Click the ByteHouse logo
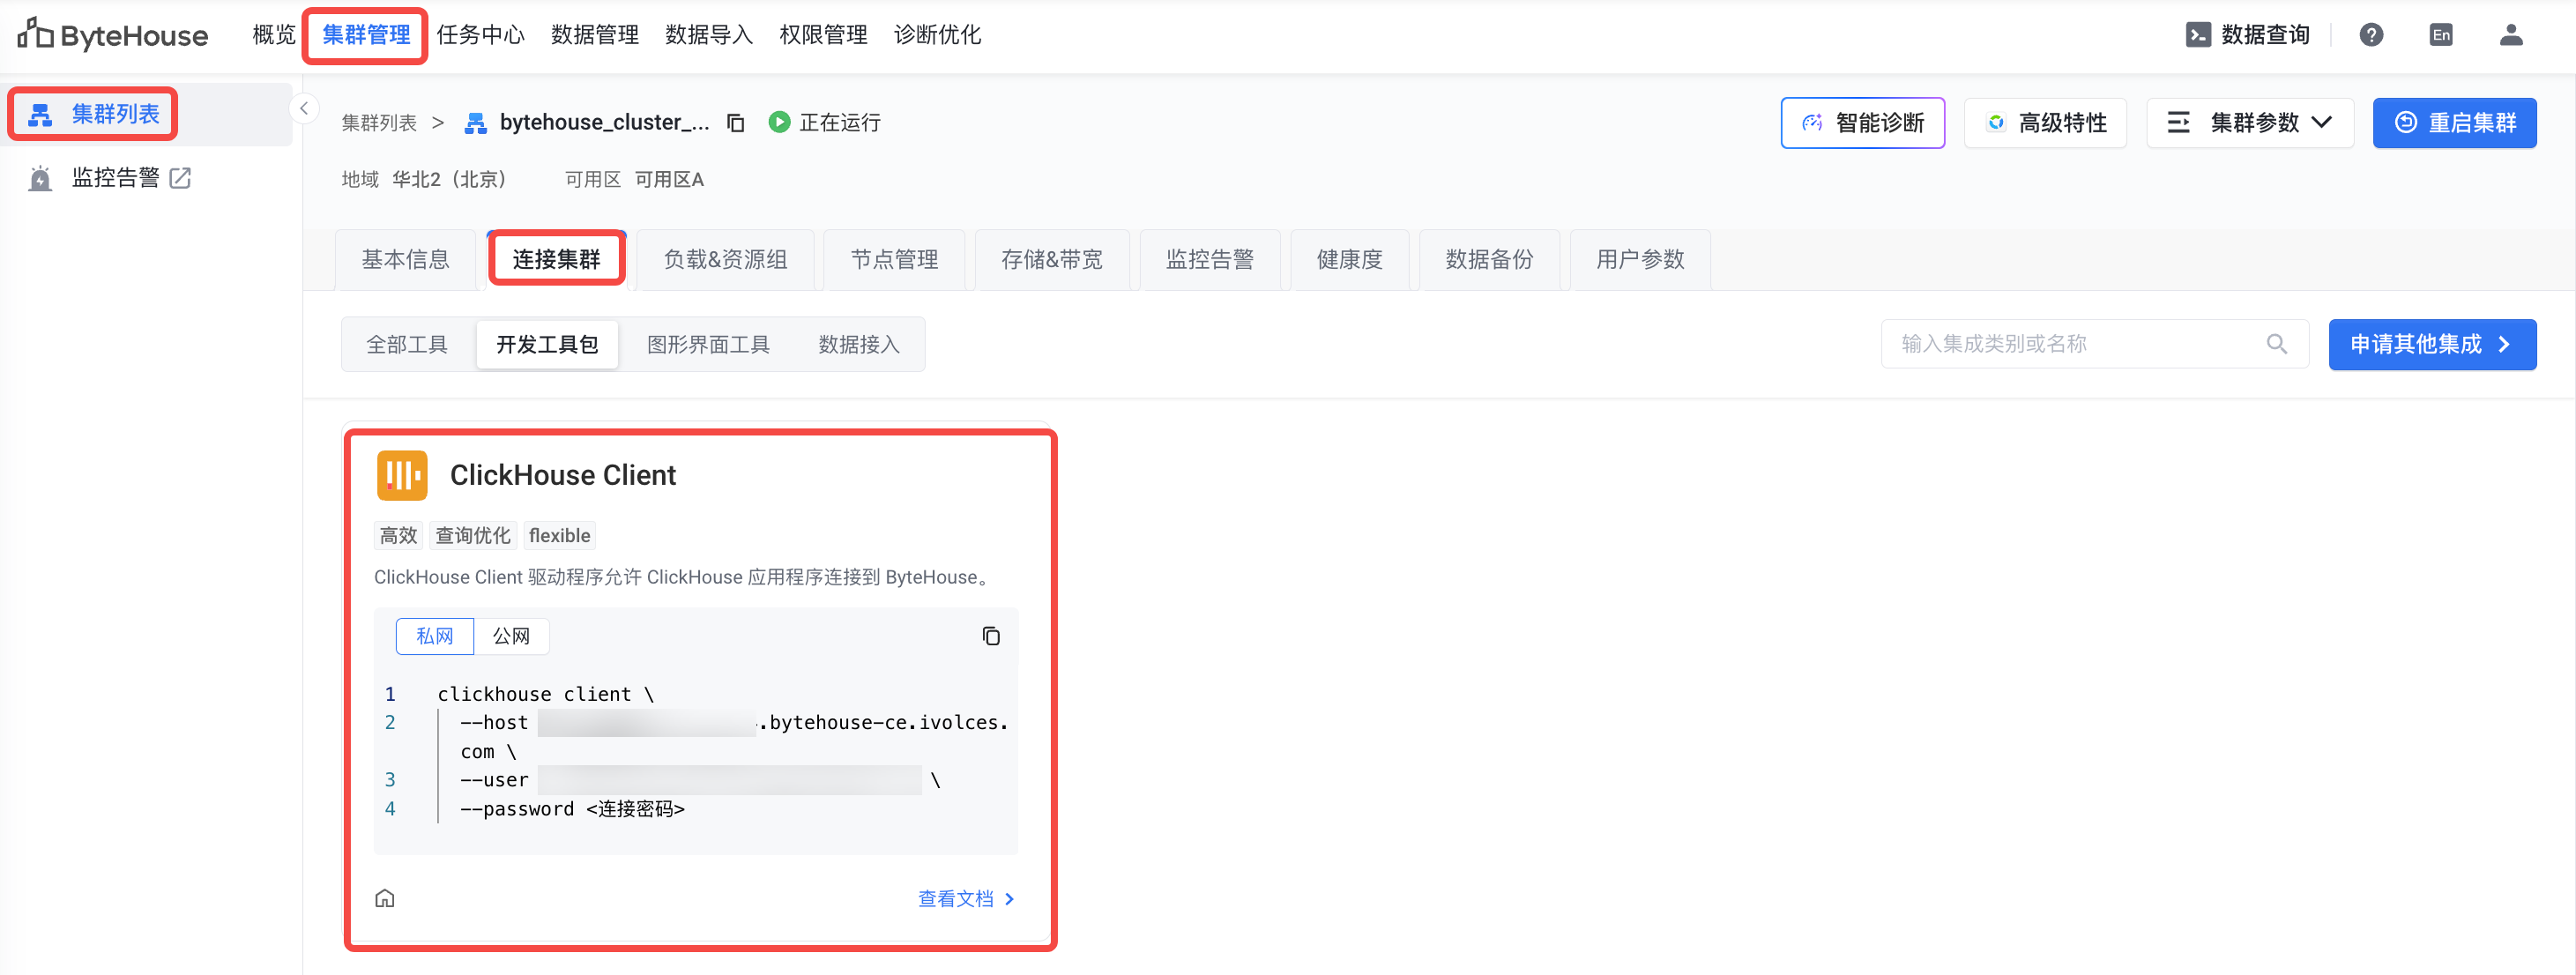The width and height of the screenshot is (2576, 975). pyautogui.click(x=112, y=35)
